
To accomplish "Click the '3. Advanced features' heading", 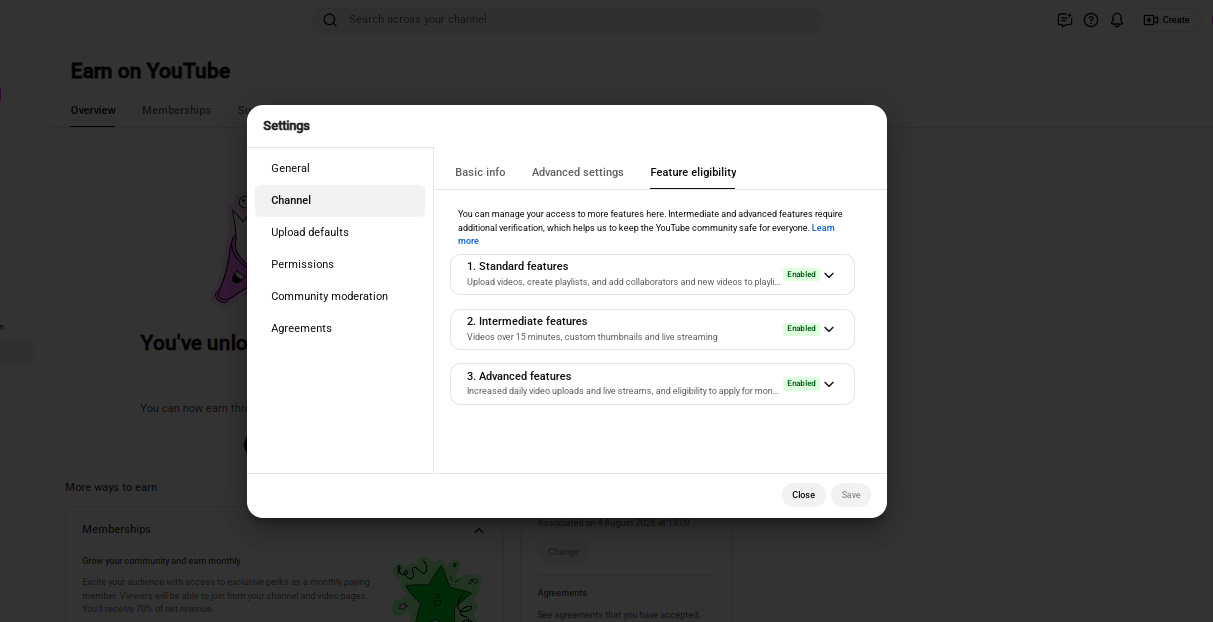I will tap(519, 376).
